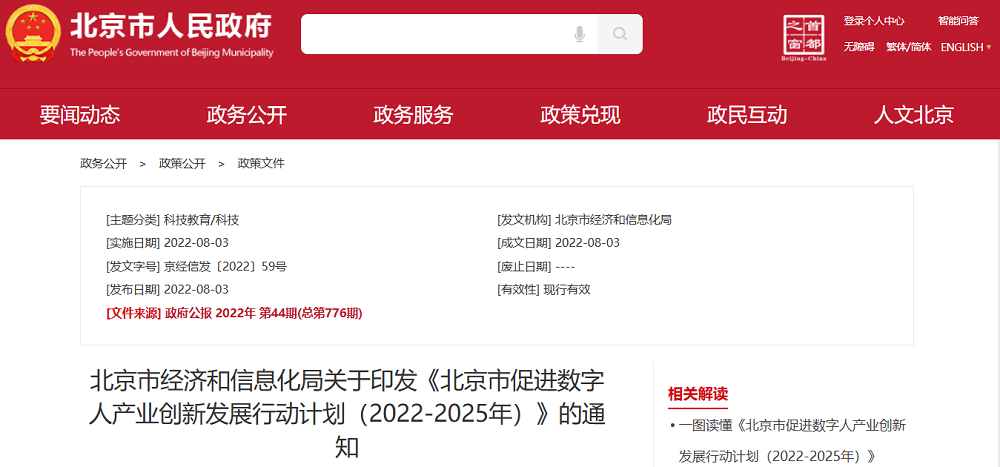Select the 成文日期 2022-08-03 value

[x=587, y=243]
